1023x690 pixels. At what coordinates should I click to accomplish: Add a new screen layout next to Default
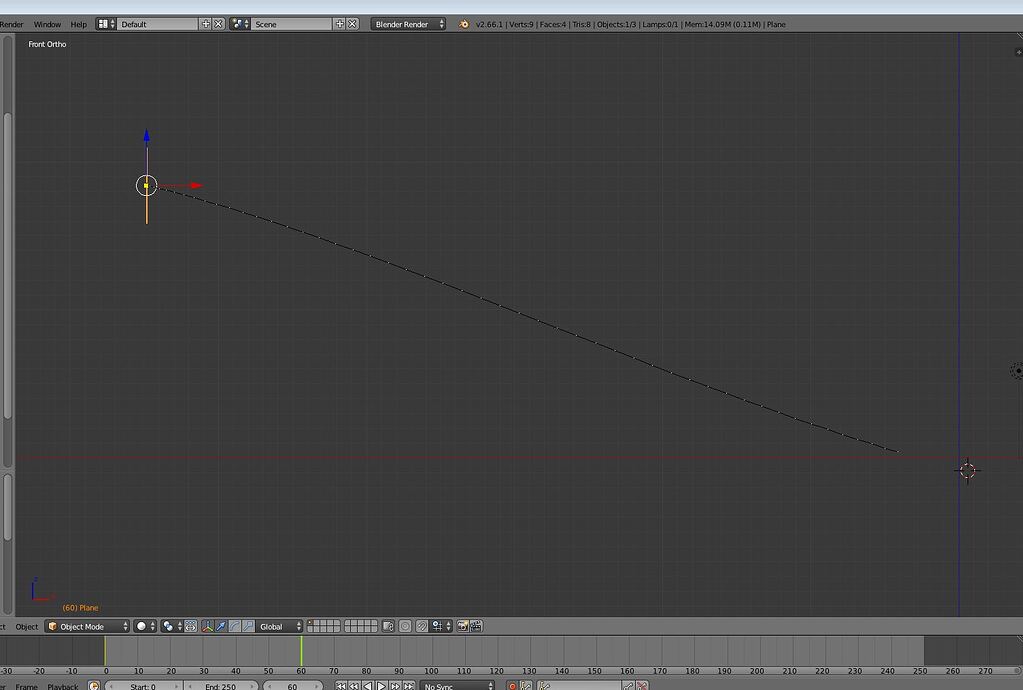(x=206, y=24)
